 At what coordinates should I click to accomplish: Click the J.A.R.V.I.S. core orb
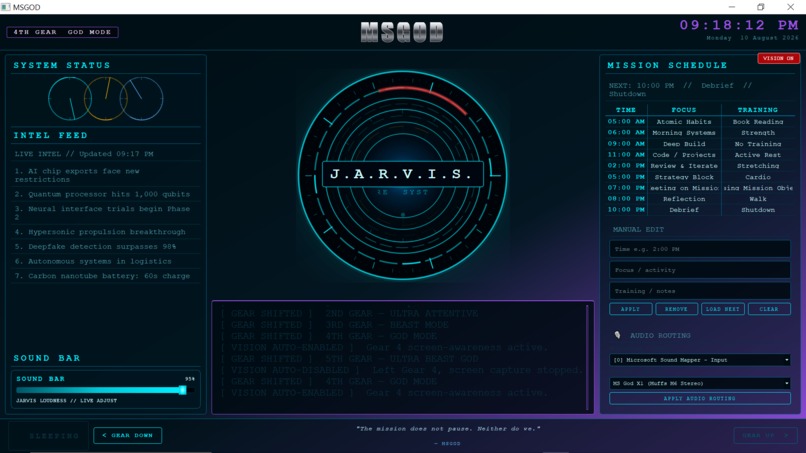click(402, 175)
